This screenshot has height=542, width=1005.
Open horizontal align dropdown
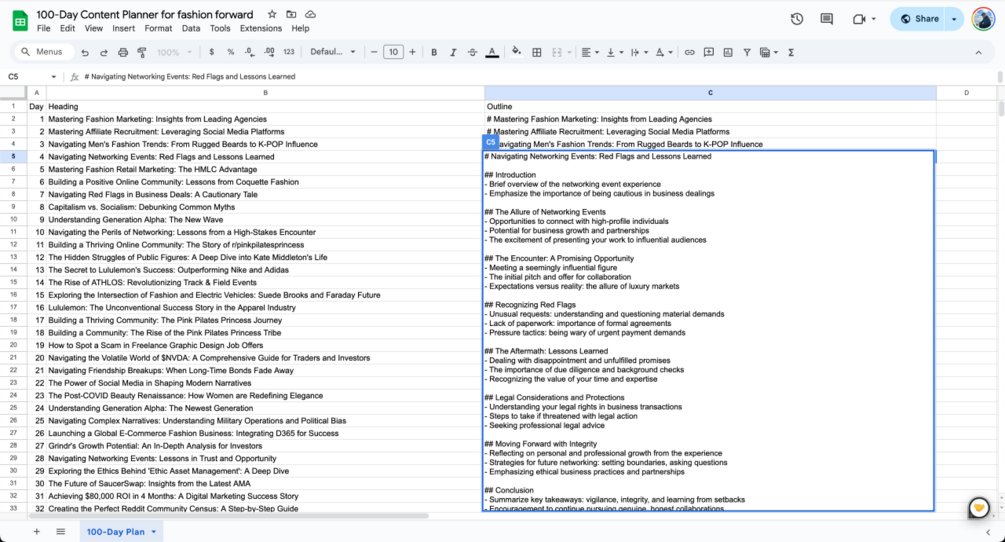(590, 53)
